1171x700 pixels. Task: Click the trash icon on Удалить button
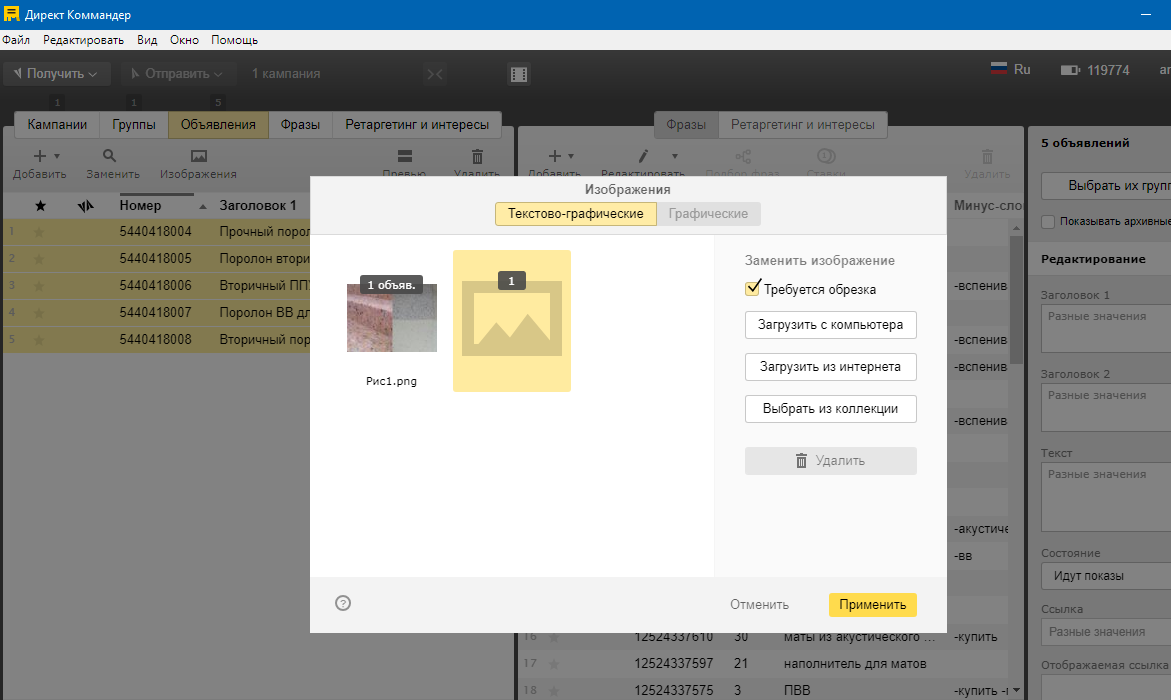(x=801, y=461)
